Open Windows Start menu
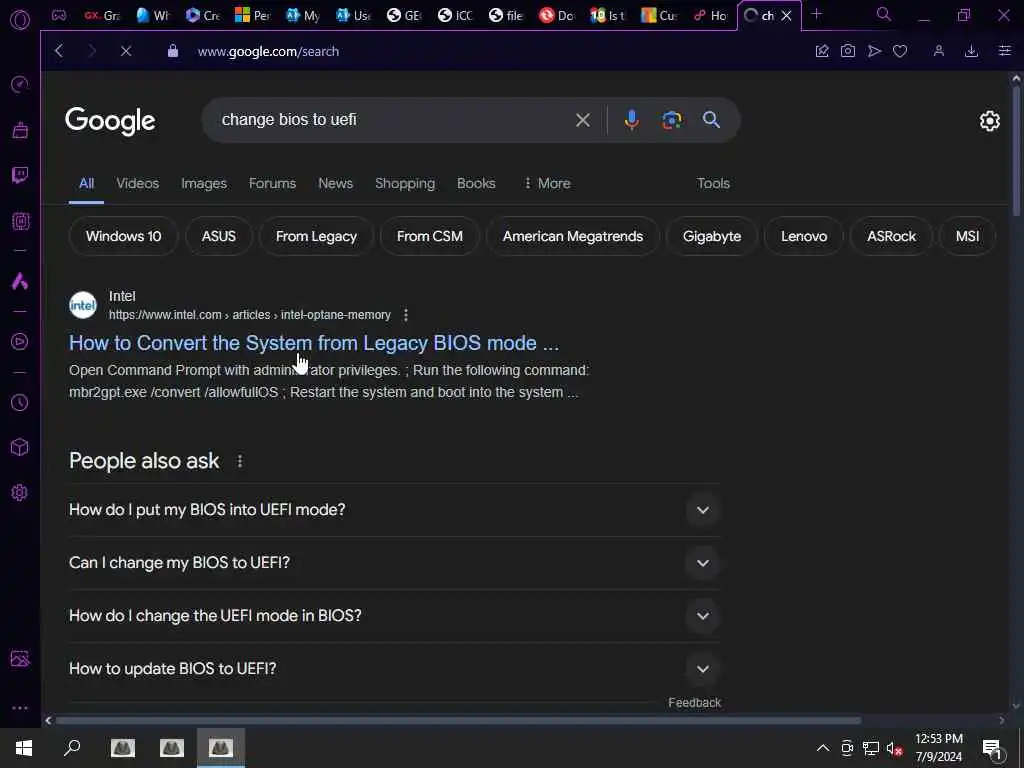 [24, 748]
